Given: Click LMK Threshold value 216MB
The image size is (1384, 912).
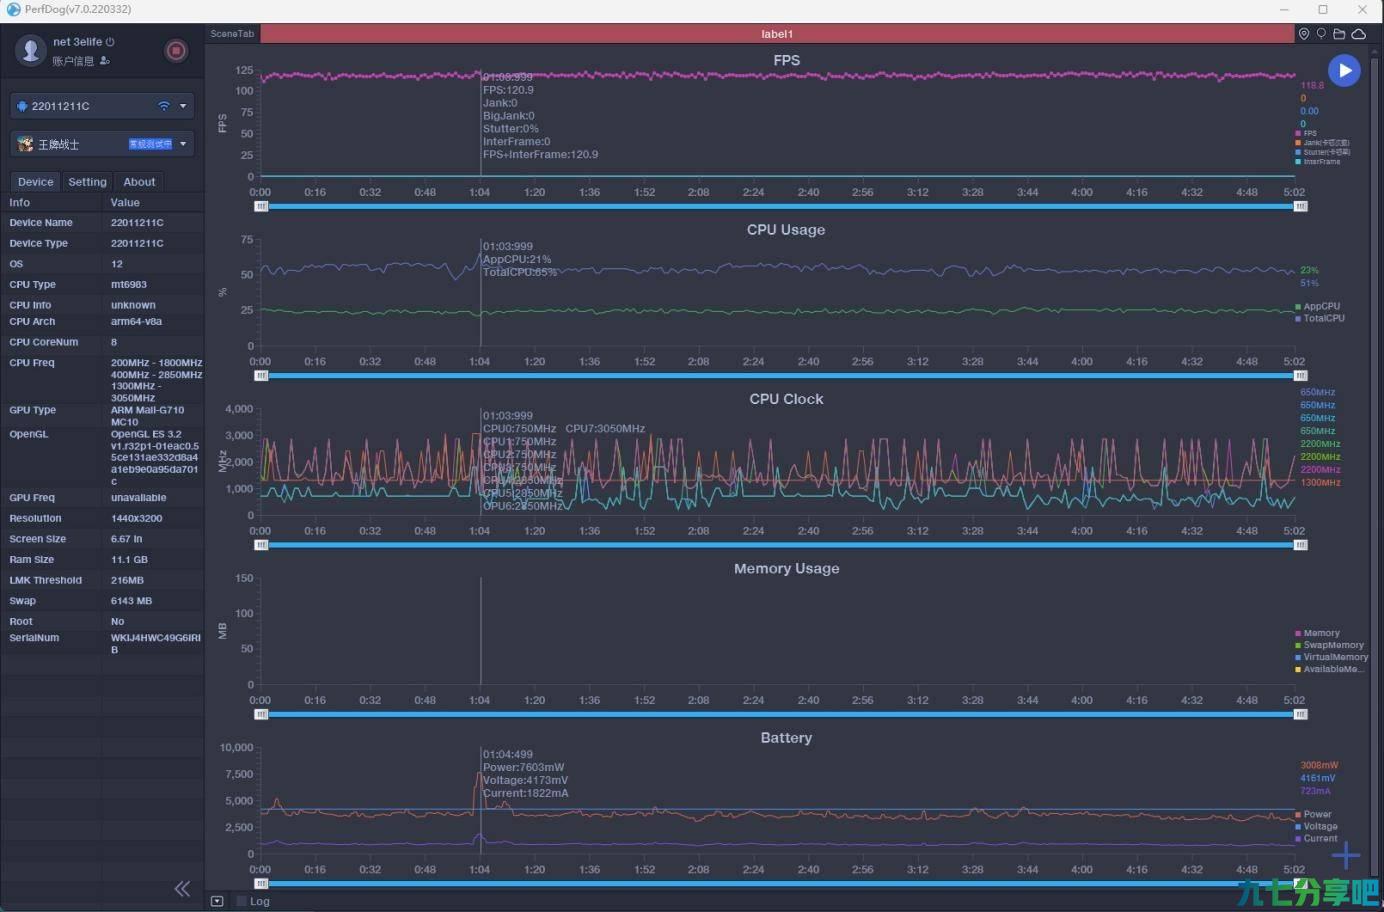Looking at the screenshot, I should click(x=127, y=580).
